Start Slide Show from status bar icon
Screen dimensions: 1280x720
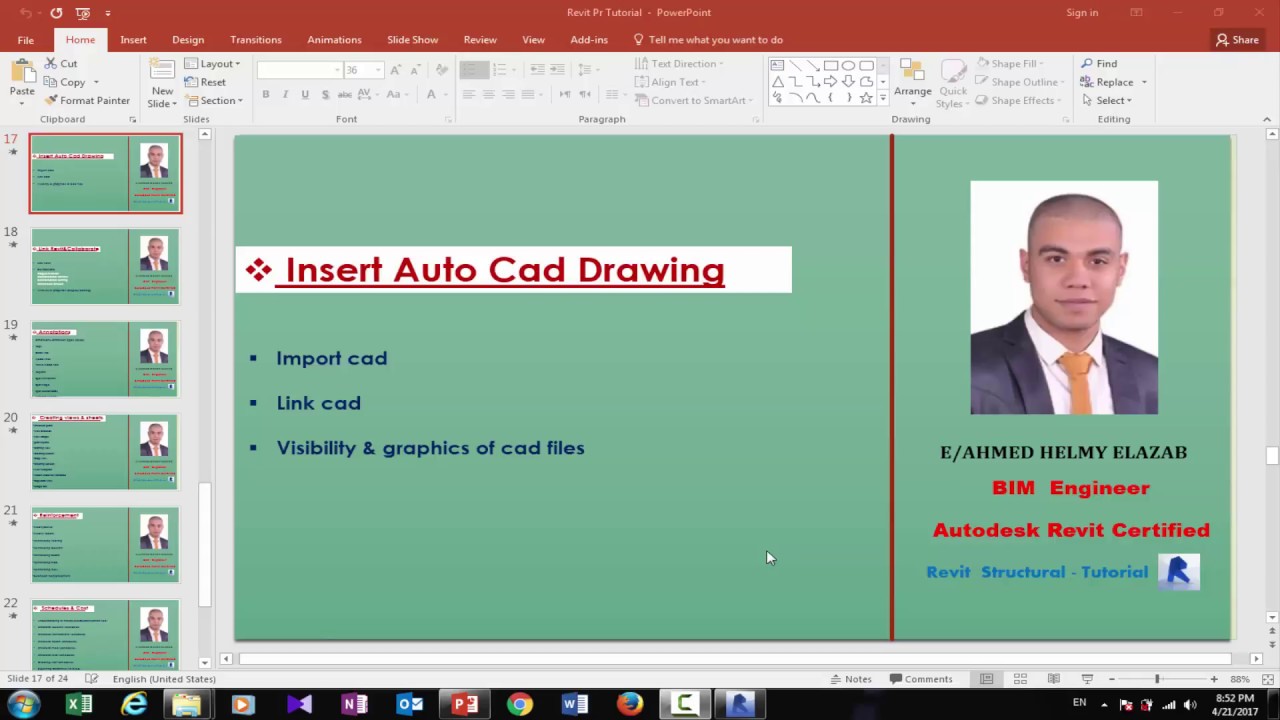click(1087, 679)
